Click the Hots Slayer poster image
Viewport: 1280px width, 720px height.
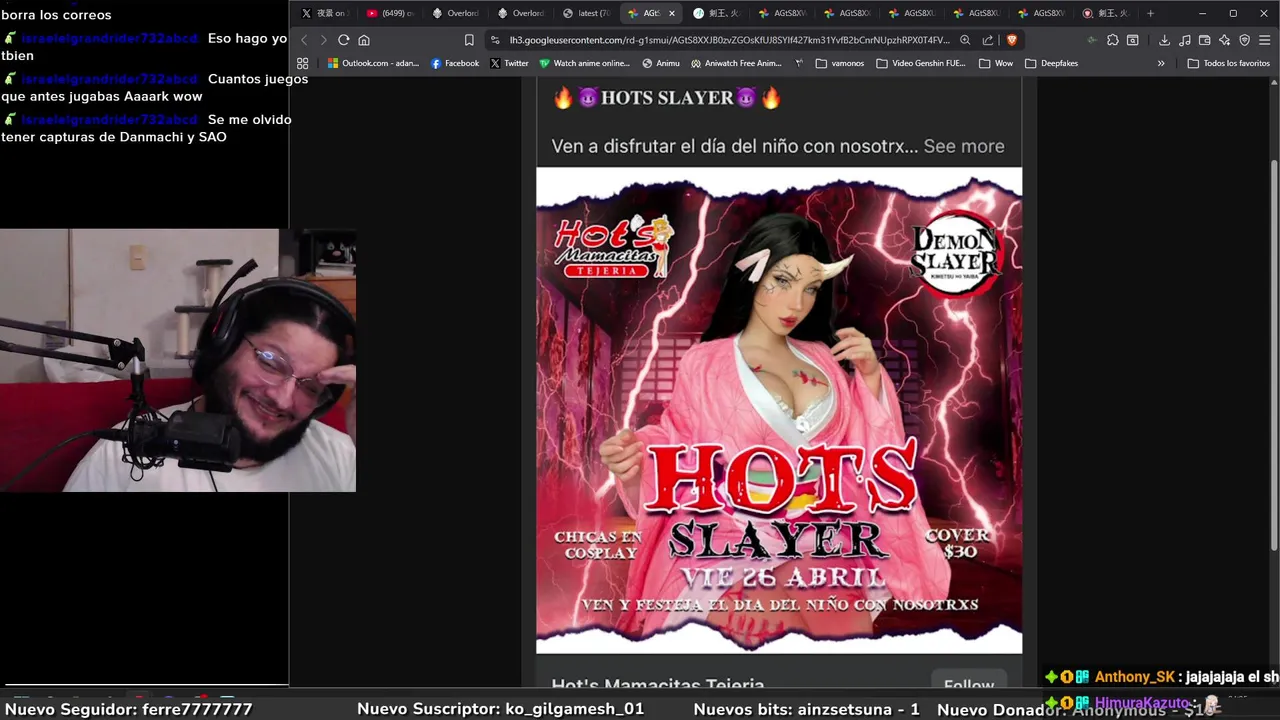click(x=779, y=410)
